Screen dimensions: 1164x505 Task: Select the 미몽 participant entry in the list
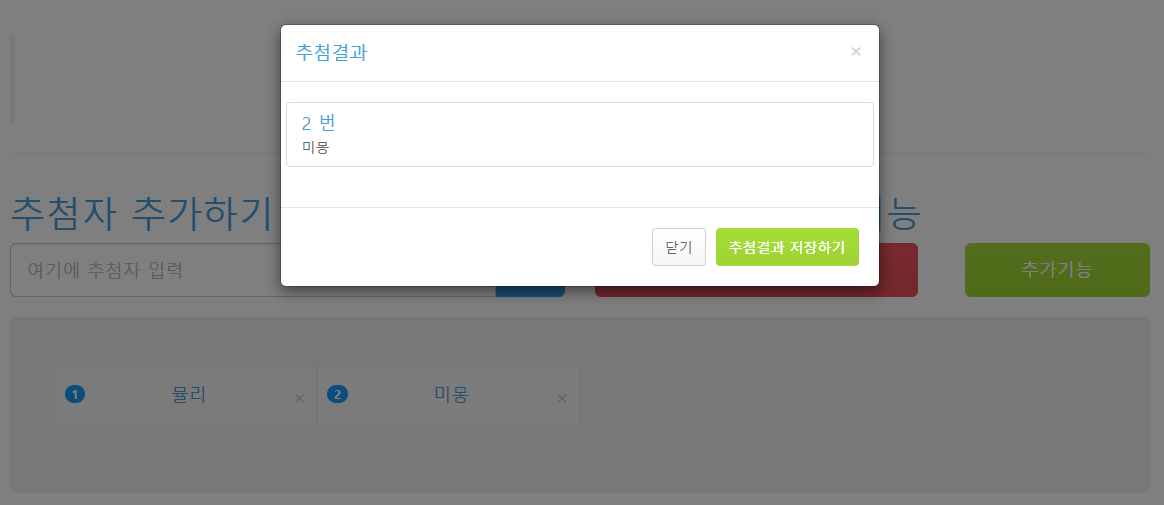tap(448, 395)
